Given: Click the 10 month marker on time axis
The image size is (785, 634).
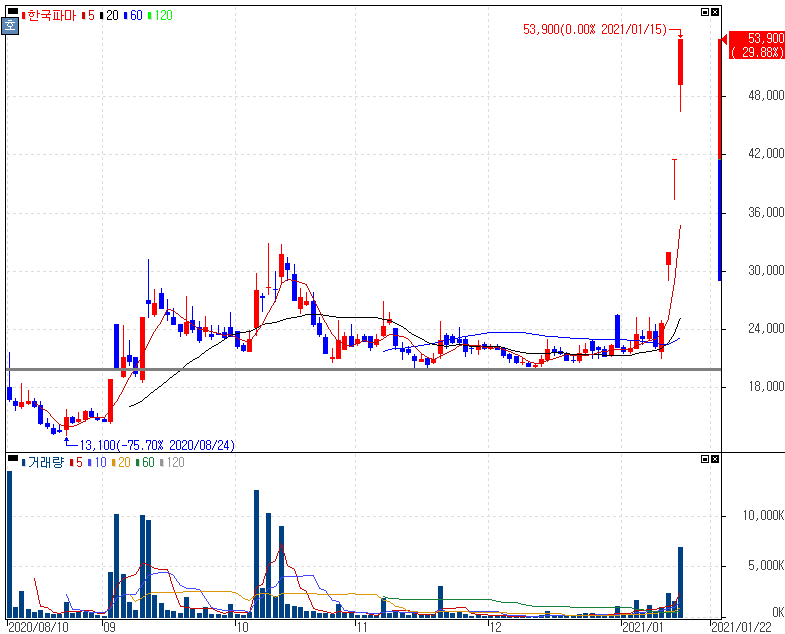Looking at the screenshot, I should (242, 627).
